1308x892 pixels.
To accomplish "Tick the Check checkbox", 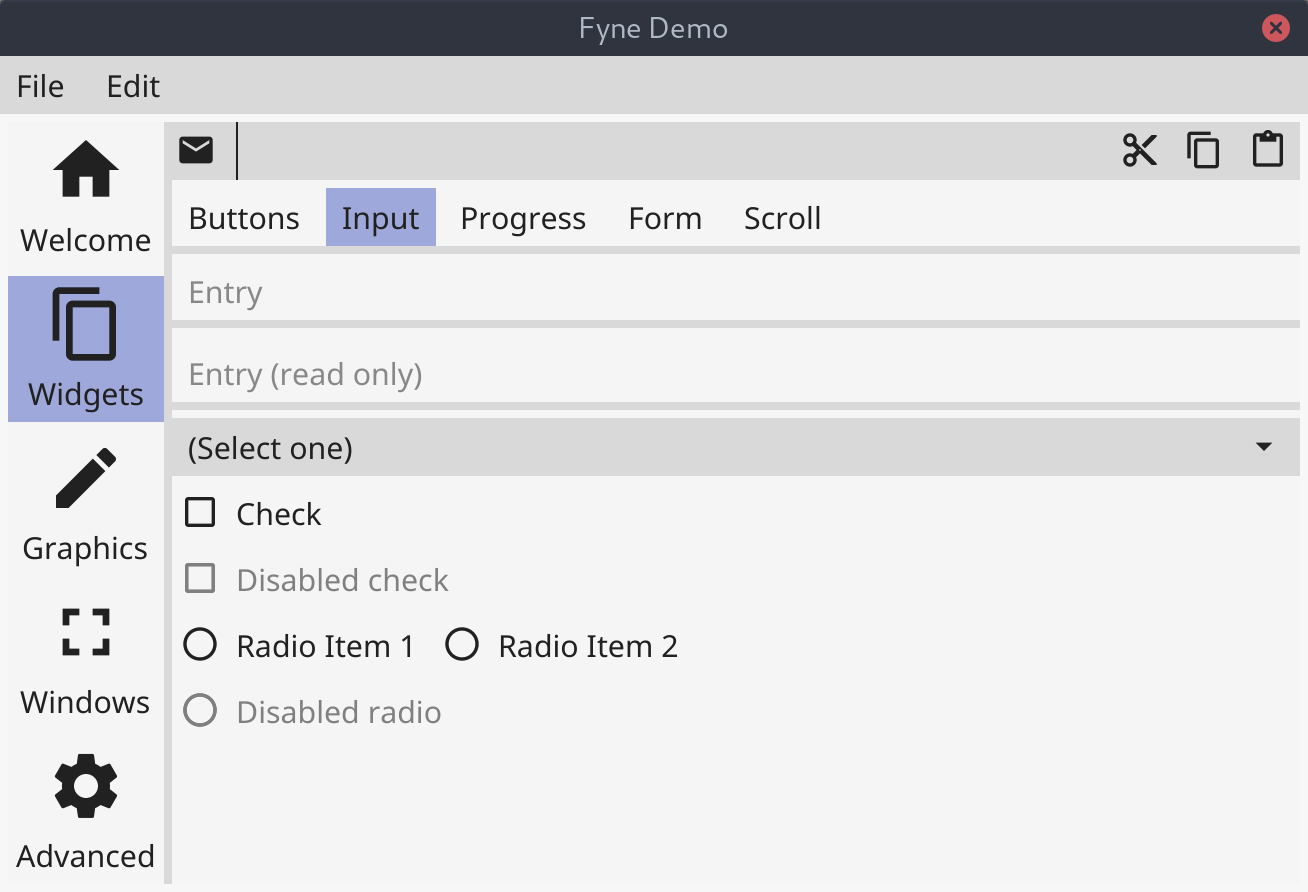I will [x=200, y=513].
